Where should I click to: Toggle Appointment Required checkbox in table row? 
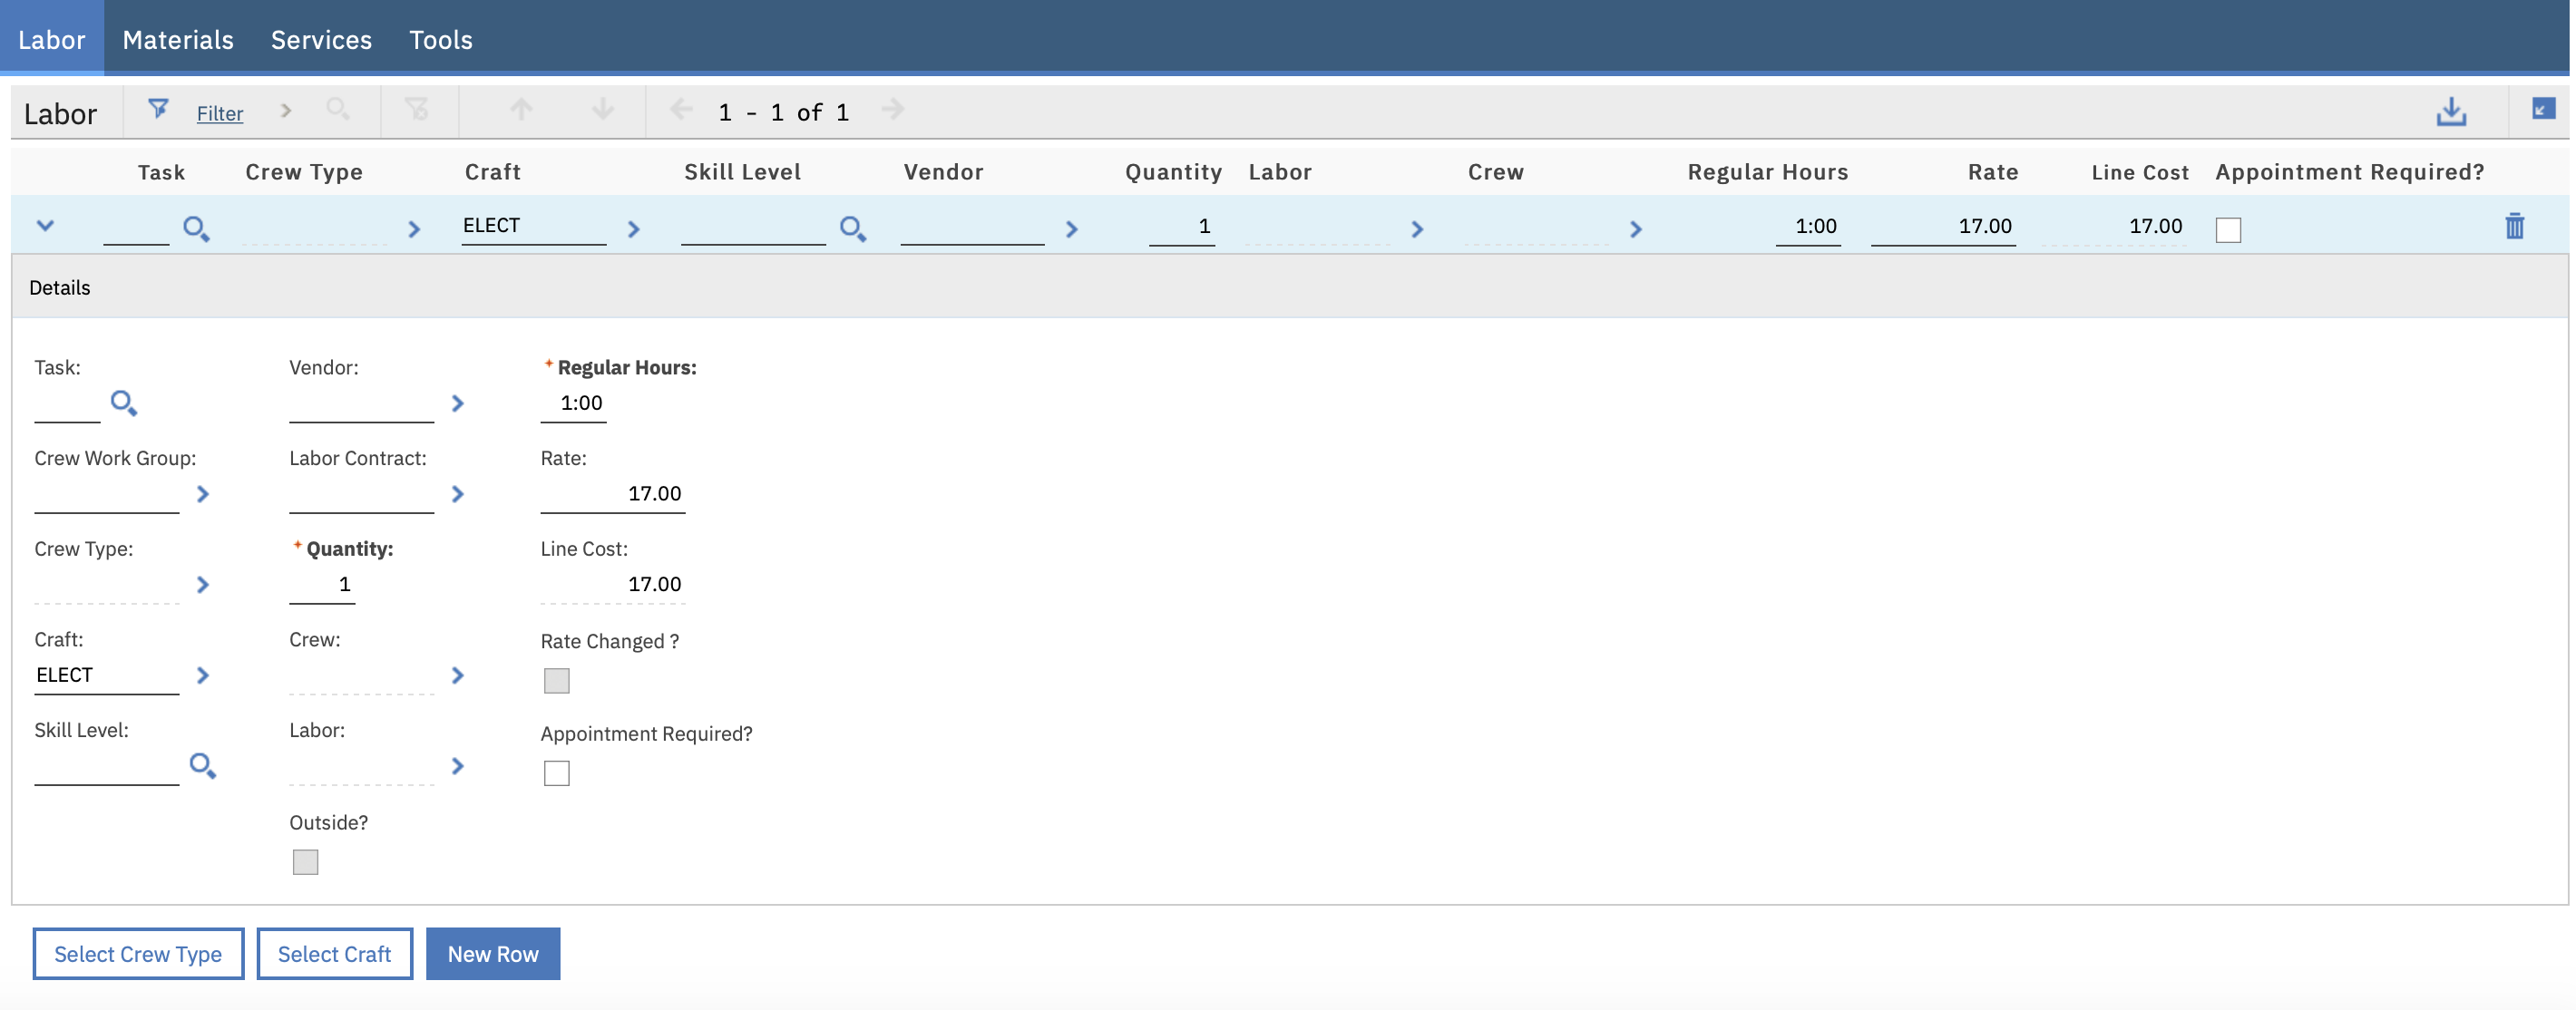coord(2228,230)
